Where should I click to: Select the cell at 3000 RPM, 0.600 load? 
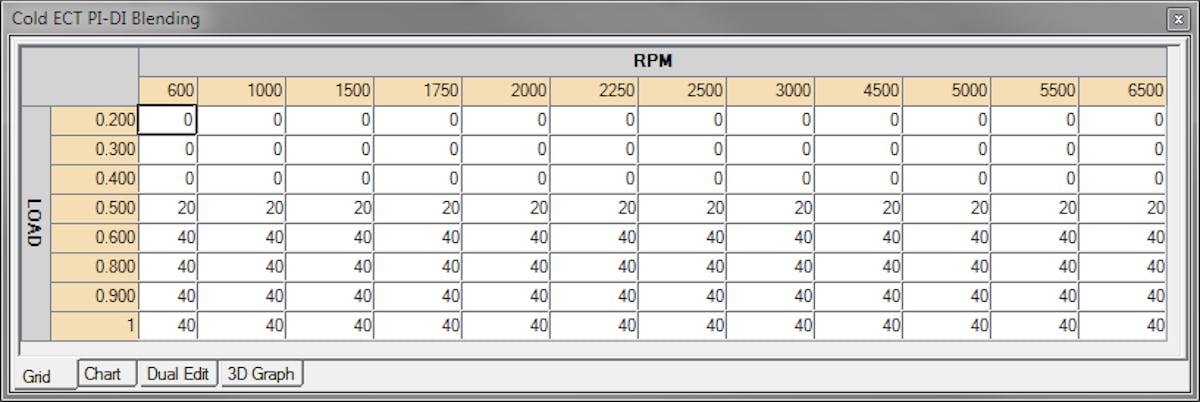click(770, 238)
